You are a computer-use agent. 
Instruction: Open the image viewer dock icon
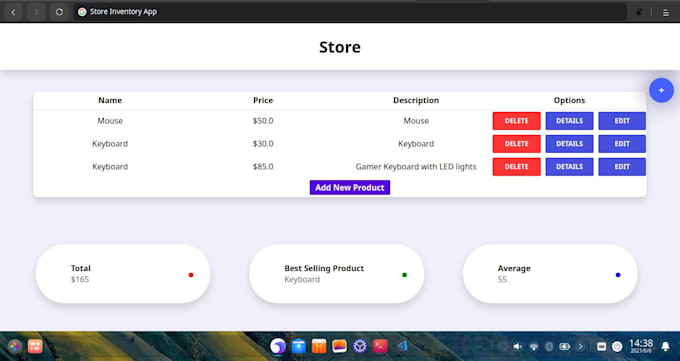pos(339,346)
